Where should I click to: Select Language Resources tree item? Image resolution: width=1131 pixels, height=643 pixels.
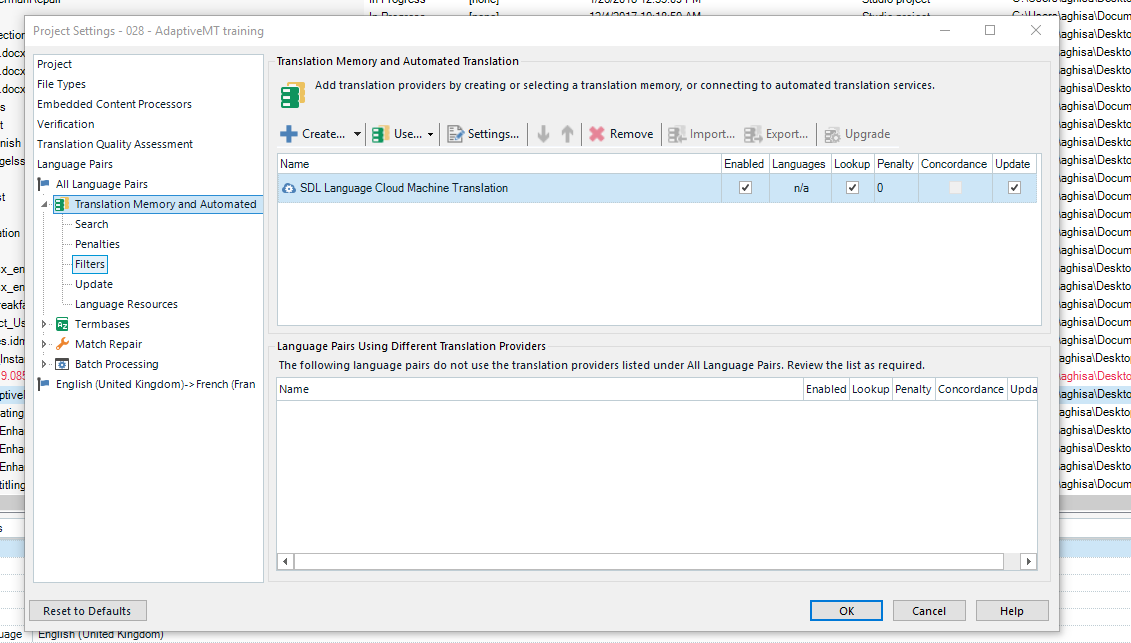[126, 305]
